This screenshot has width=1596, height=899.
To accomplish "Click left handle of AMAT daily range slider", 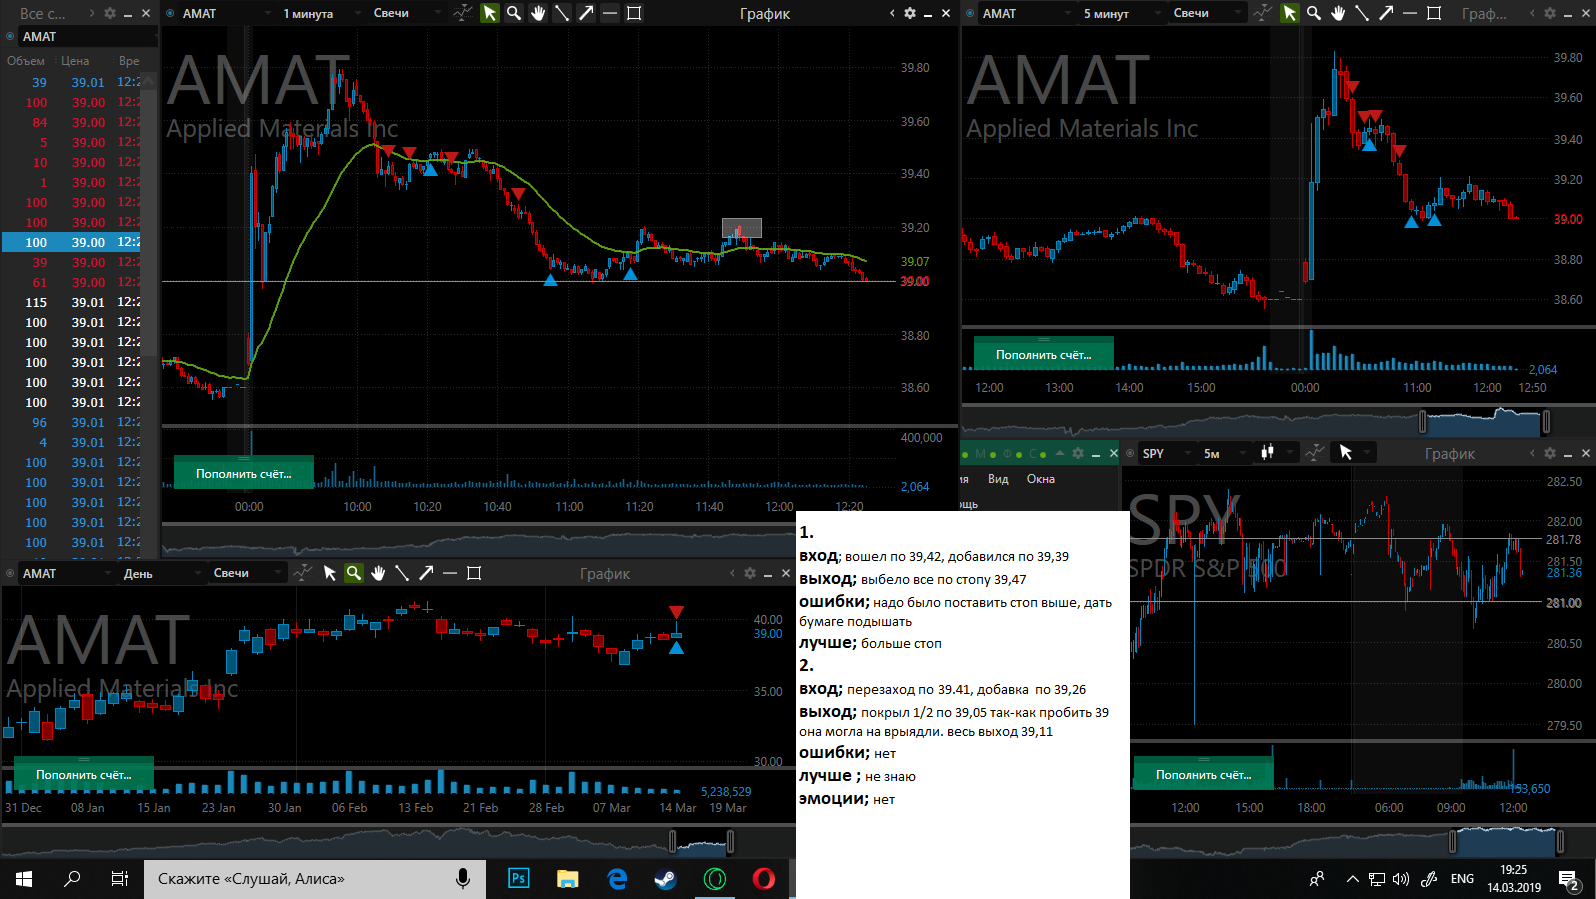I will [673, 842].
